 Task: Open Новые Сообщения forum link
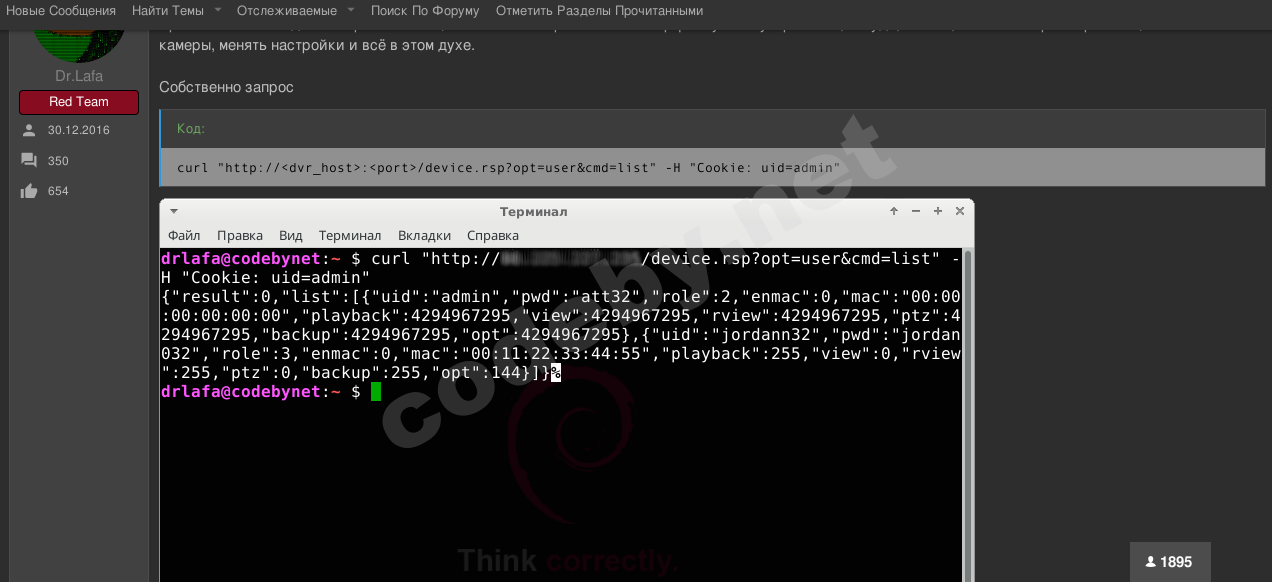tap(61, 11)
